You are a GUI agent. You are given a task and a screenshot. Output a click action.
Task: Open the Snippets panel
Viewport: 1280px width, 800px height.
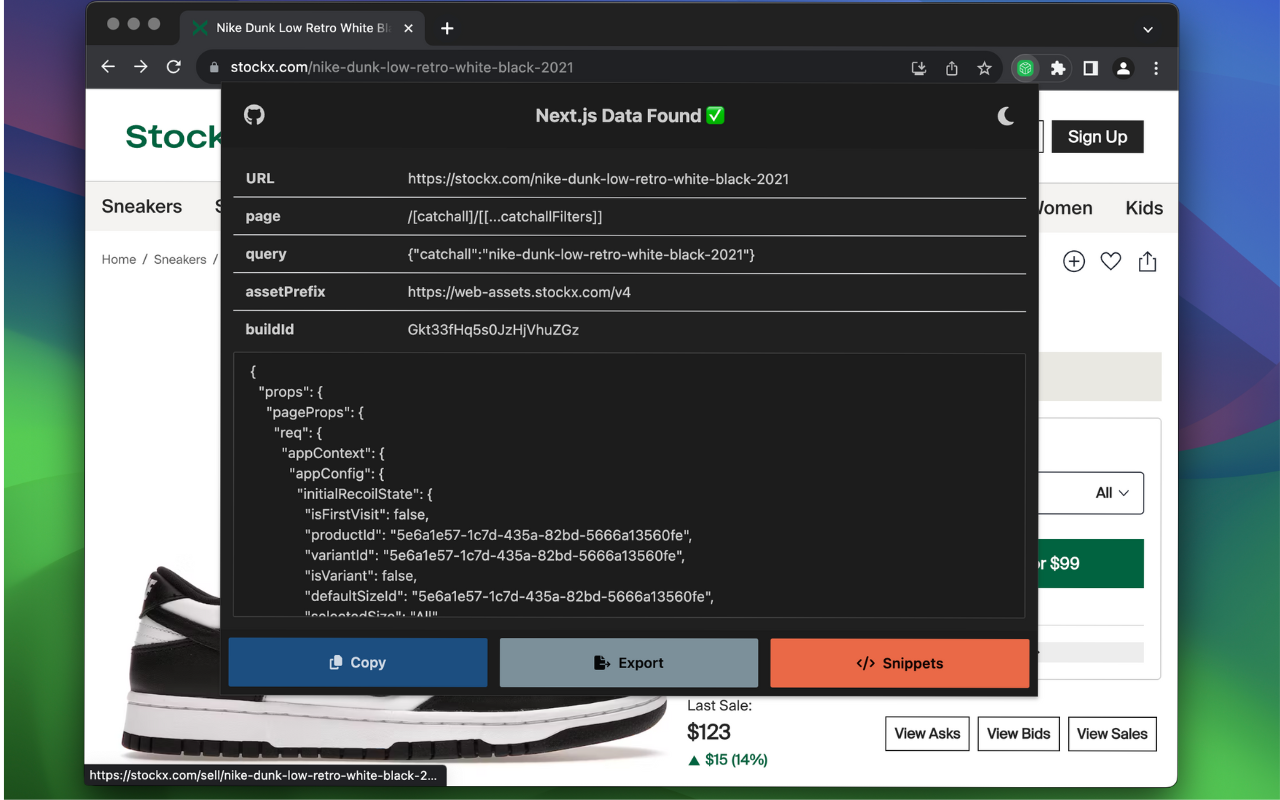point(899,662)
